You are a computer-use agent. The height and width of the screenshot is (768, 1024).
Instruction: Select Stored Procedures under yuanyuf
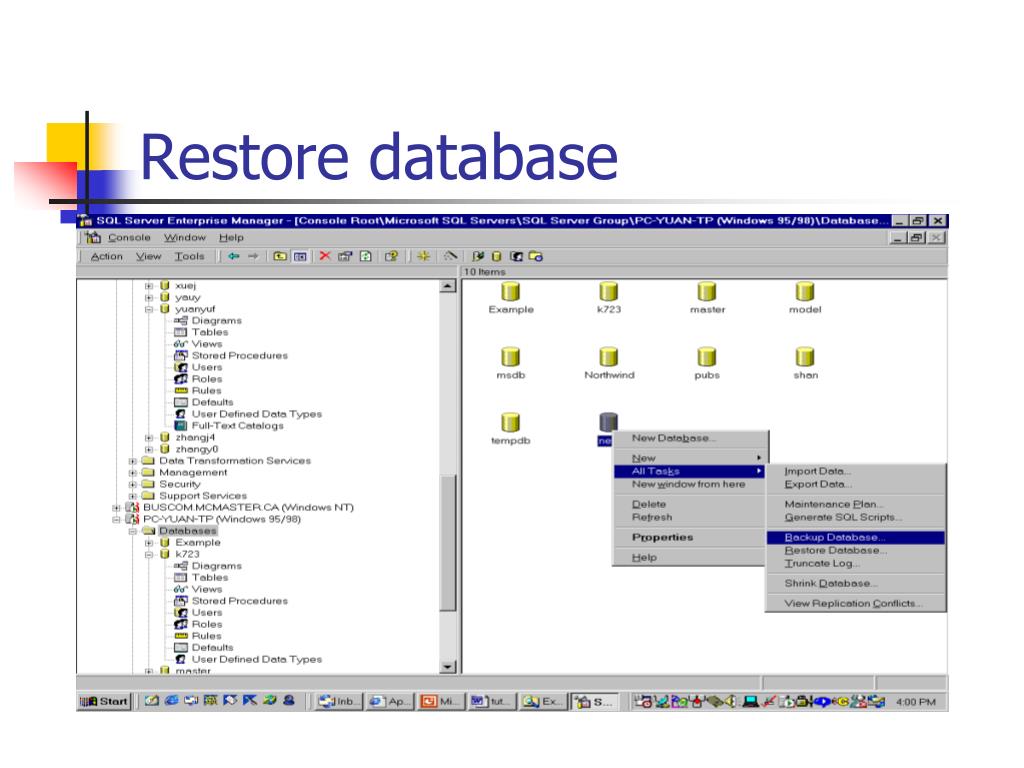[240, 356]
